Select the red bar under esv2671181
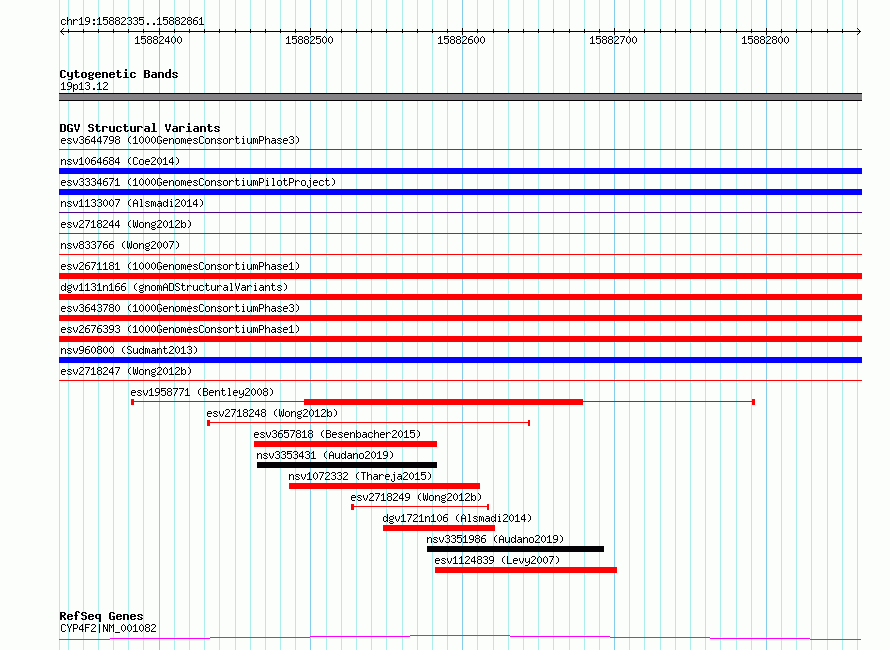890x650 pixels. (x=460, y=276)
